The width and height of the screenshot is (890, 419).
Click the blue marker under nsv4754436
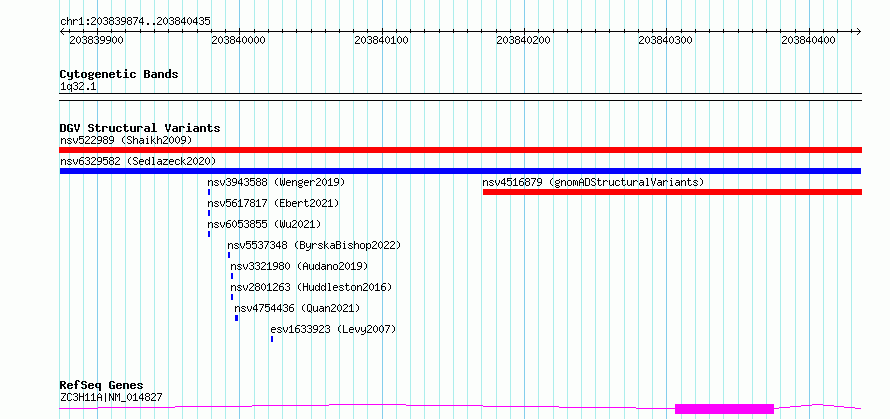(237, 318)
